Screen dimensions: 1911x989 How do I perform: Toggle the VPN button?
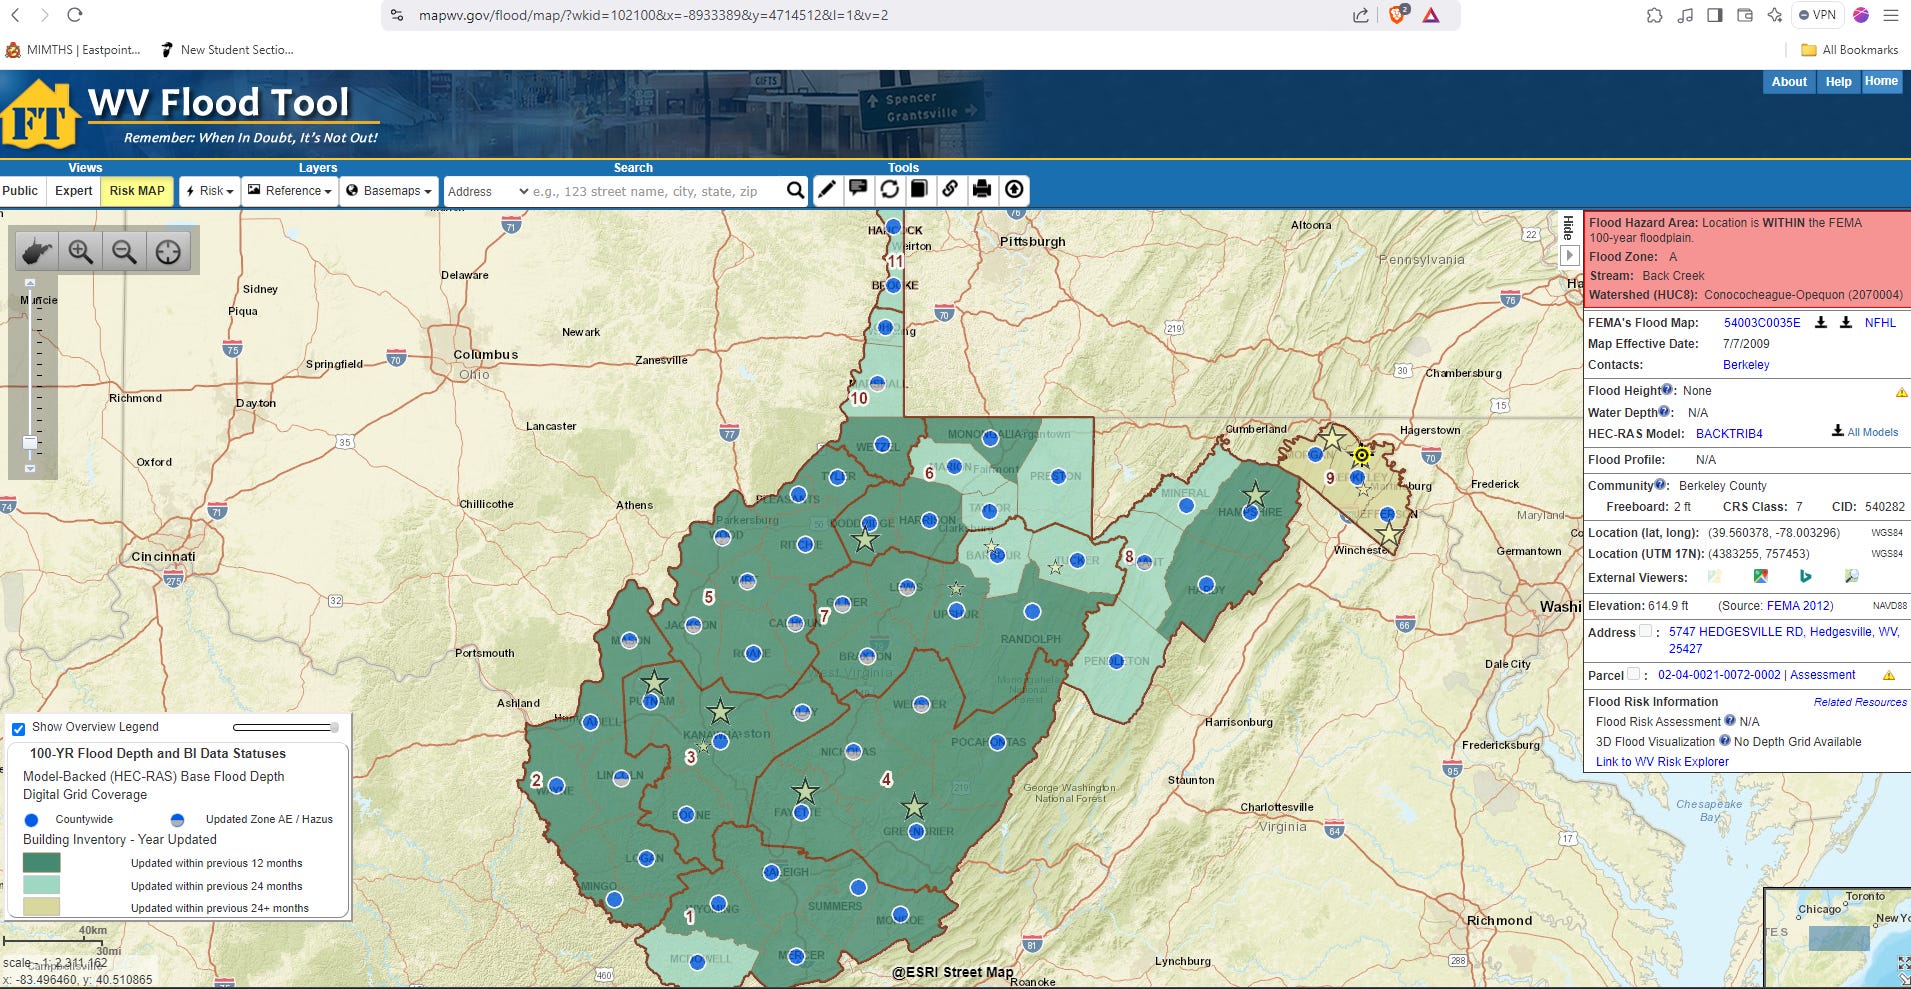[x=1818, y=15]
